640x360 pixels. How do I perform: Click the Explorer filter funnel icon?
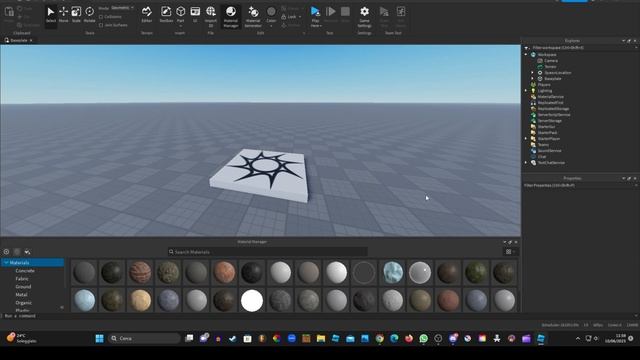[527, 48]
